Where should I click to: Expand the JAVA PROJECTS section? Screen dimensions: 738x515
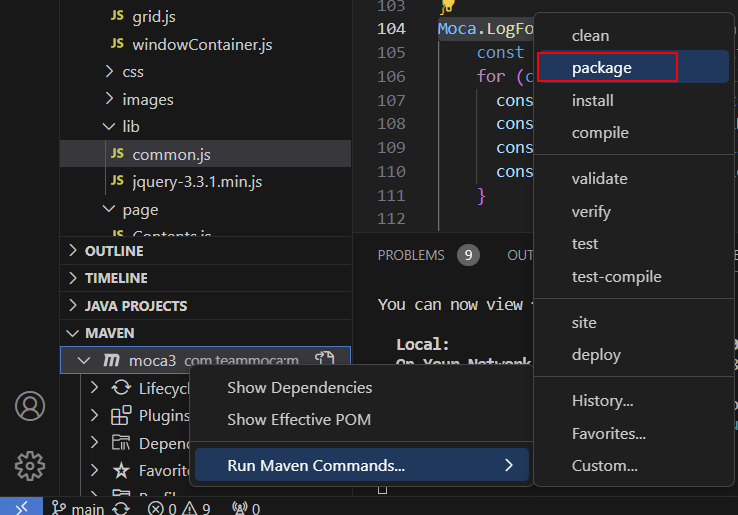click(72, 306)
